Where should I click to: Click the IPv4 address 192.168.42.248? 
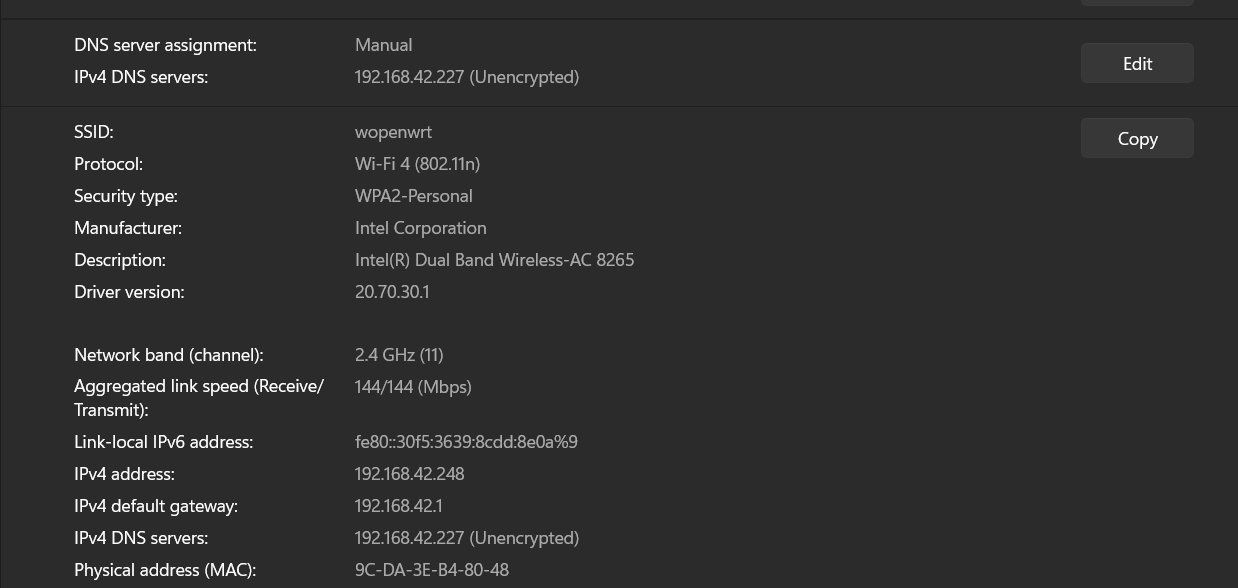[409, 474]
